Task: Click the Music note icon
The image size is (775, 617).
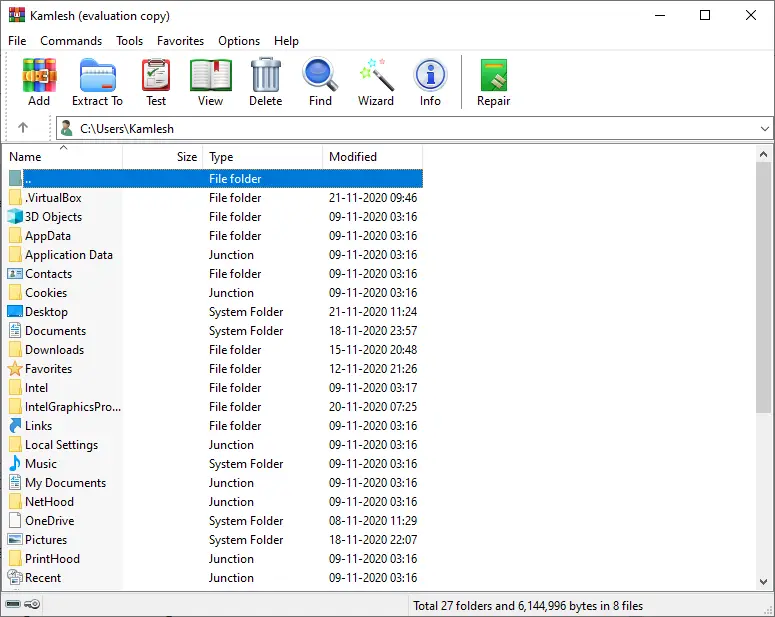Action: click(x=15, y=463)
